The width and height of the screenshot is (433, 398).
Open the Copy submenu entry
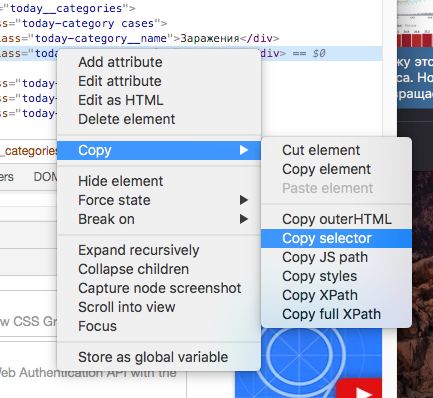(x=159, y=150)
